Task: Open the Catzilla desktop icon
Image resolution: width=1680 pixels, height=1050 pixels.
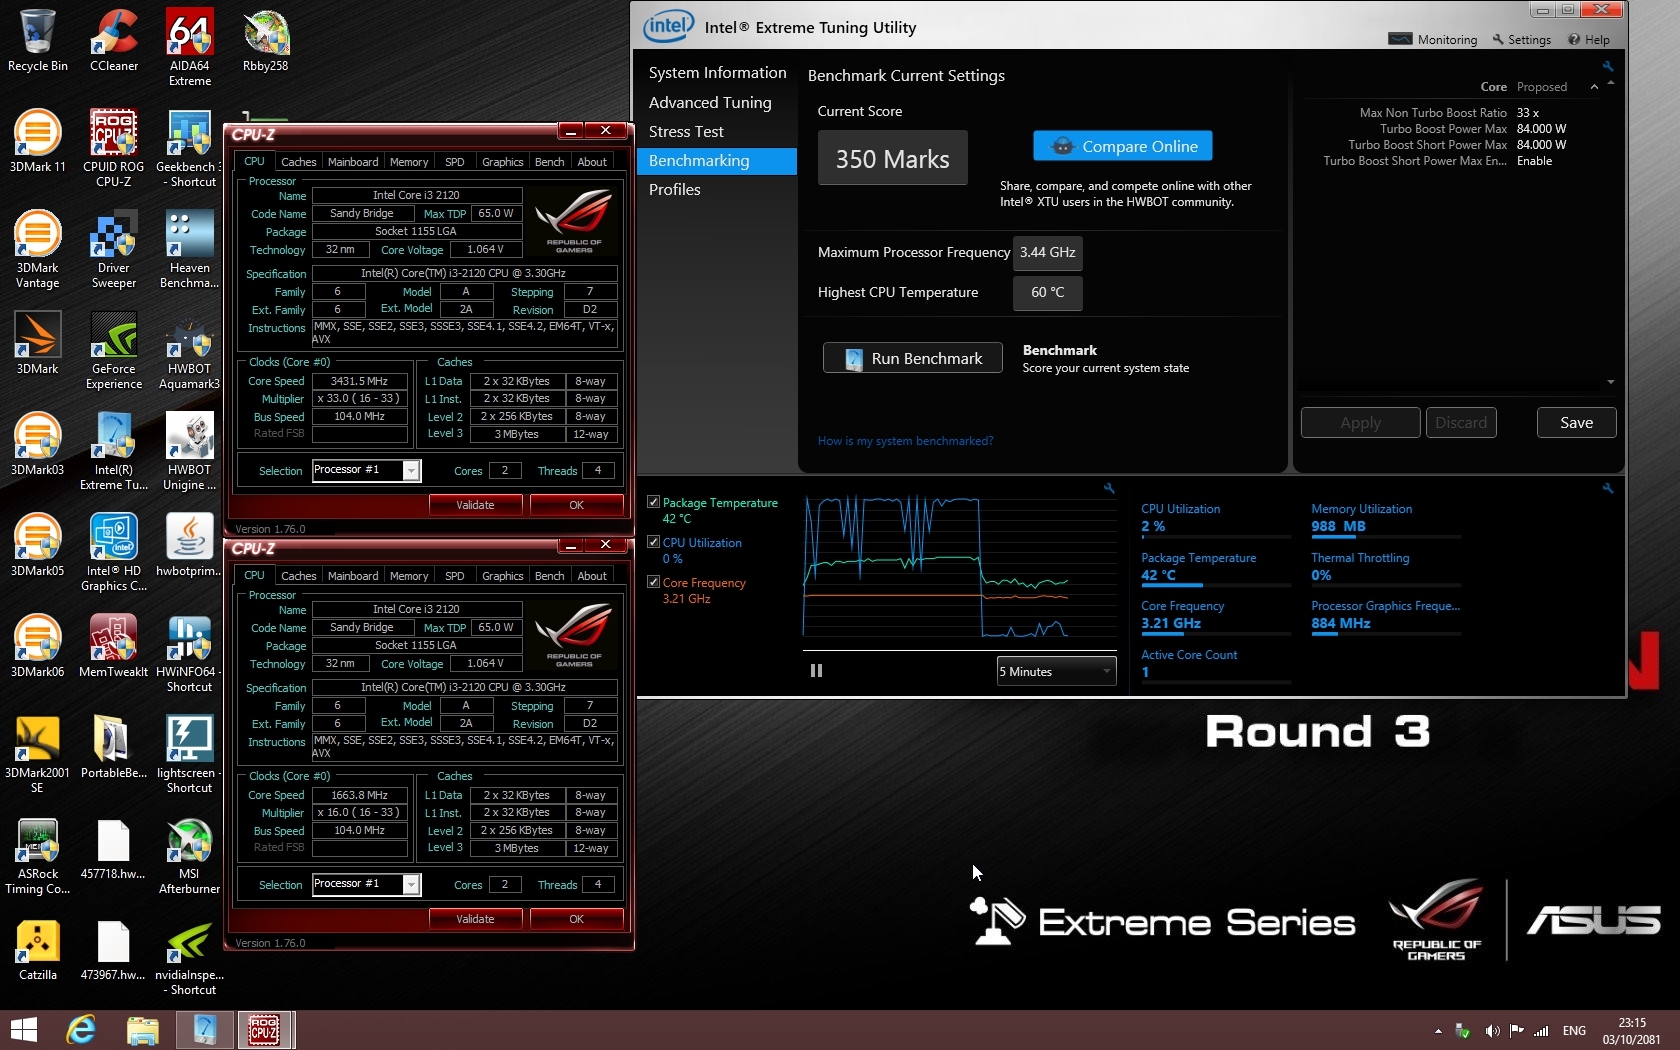Action: 38,948
